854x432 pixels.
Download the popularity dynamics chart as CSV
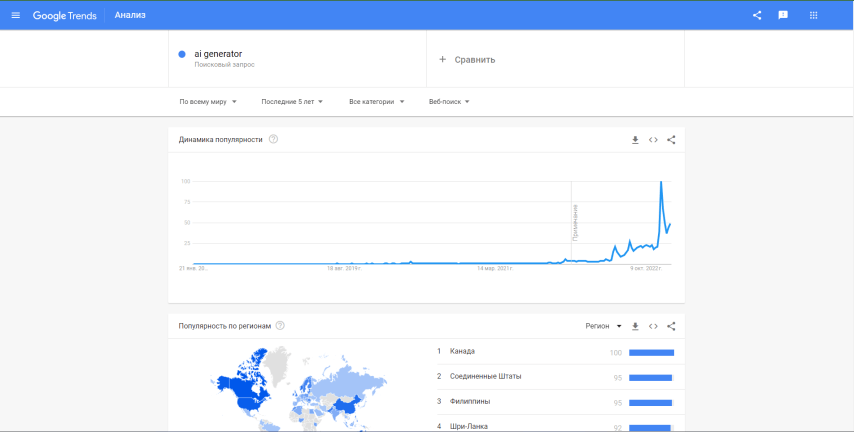pos(635,140)
